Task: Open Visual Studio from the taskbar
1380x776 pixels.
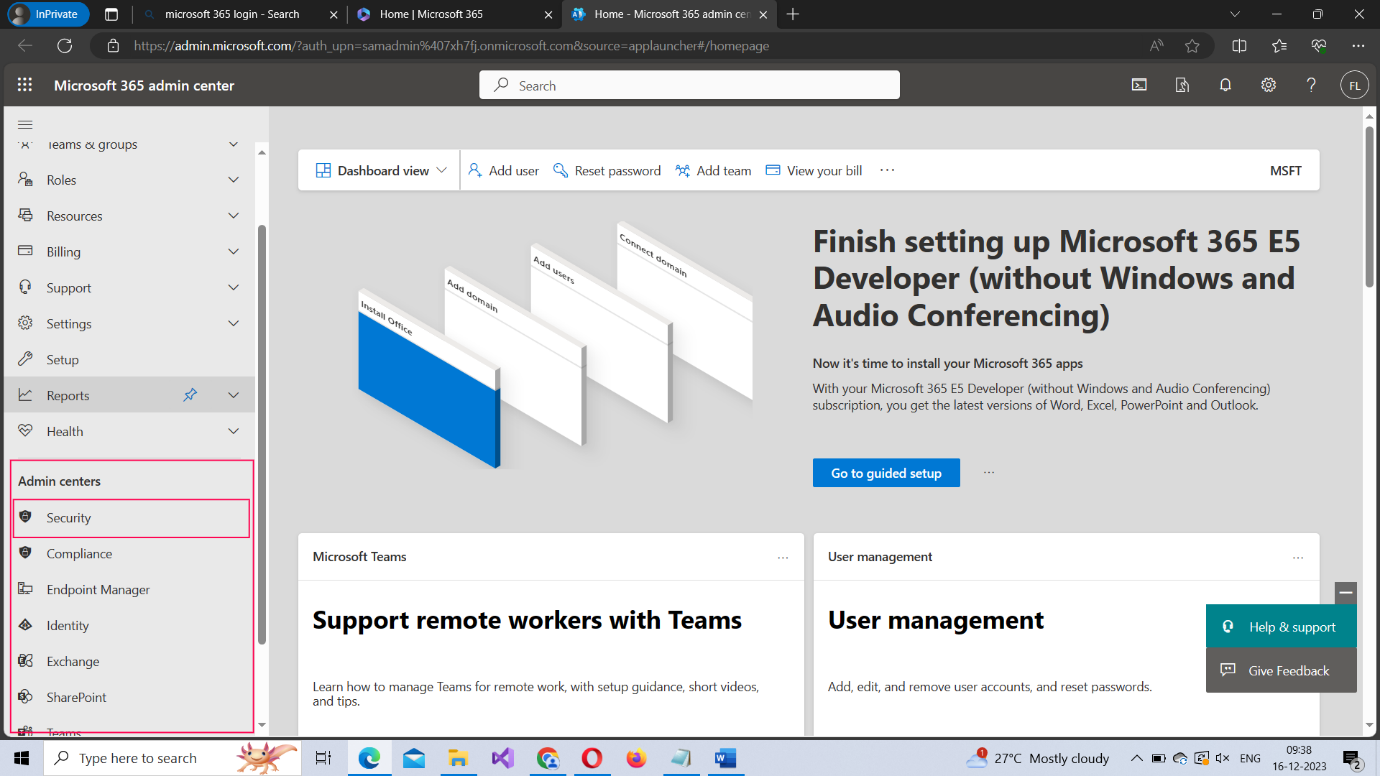Action: click(x=503, y=758)
